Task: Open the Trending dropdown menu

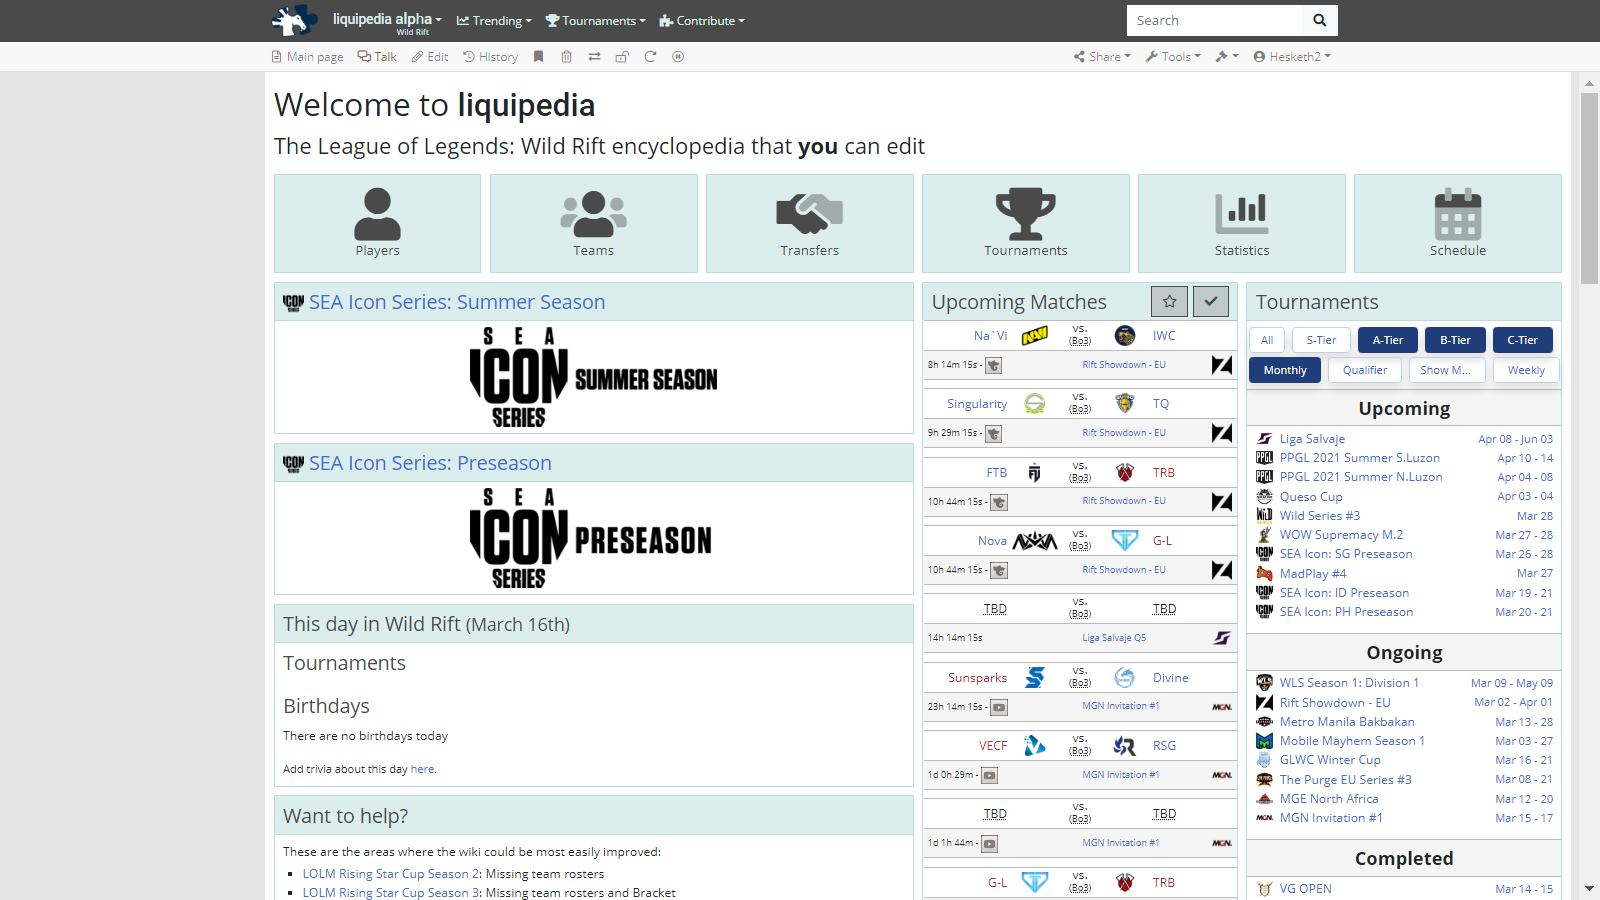Action: click(x=494, y=21)
